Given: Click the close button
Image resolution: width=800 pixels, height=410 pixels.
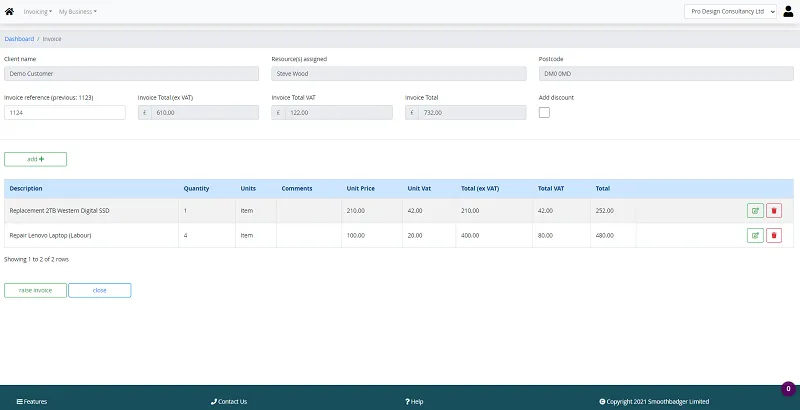Looking at the screenshot, I should (99, 290).
